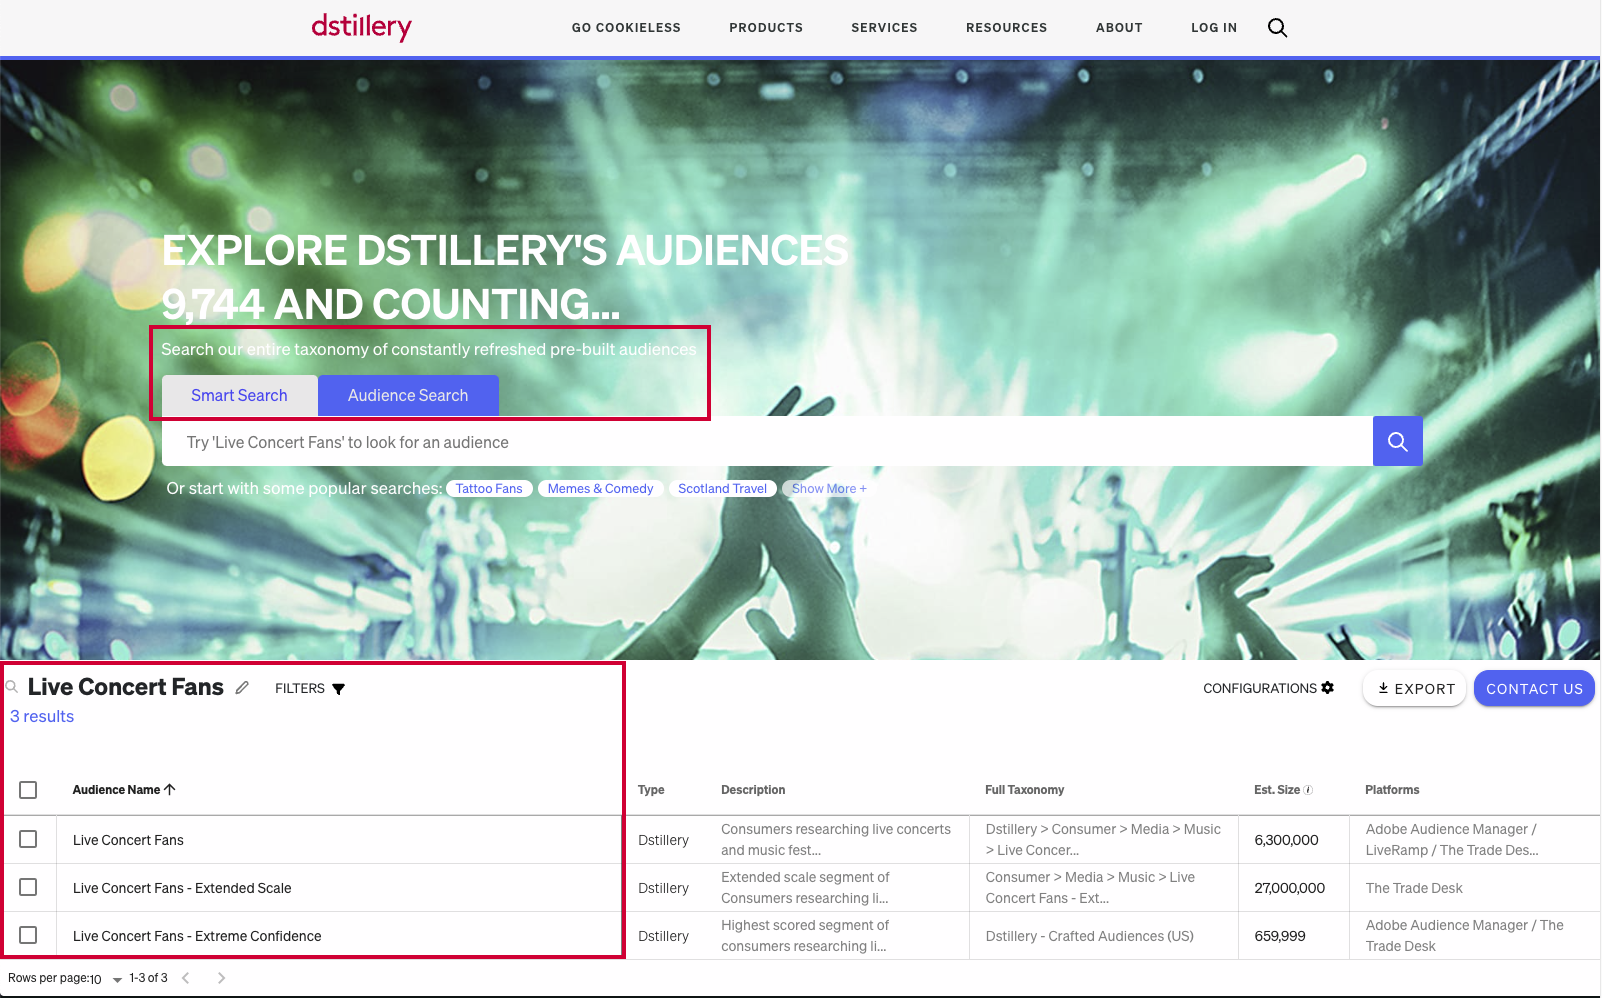The width and height of the screenshot is (1602, 998).
Task: Check the Extreme Confidence row checkbox
Action: point(28,935)
